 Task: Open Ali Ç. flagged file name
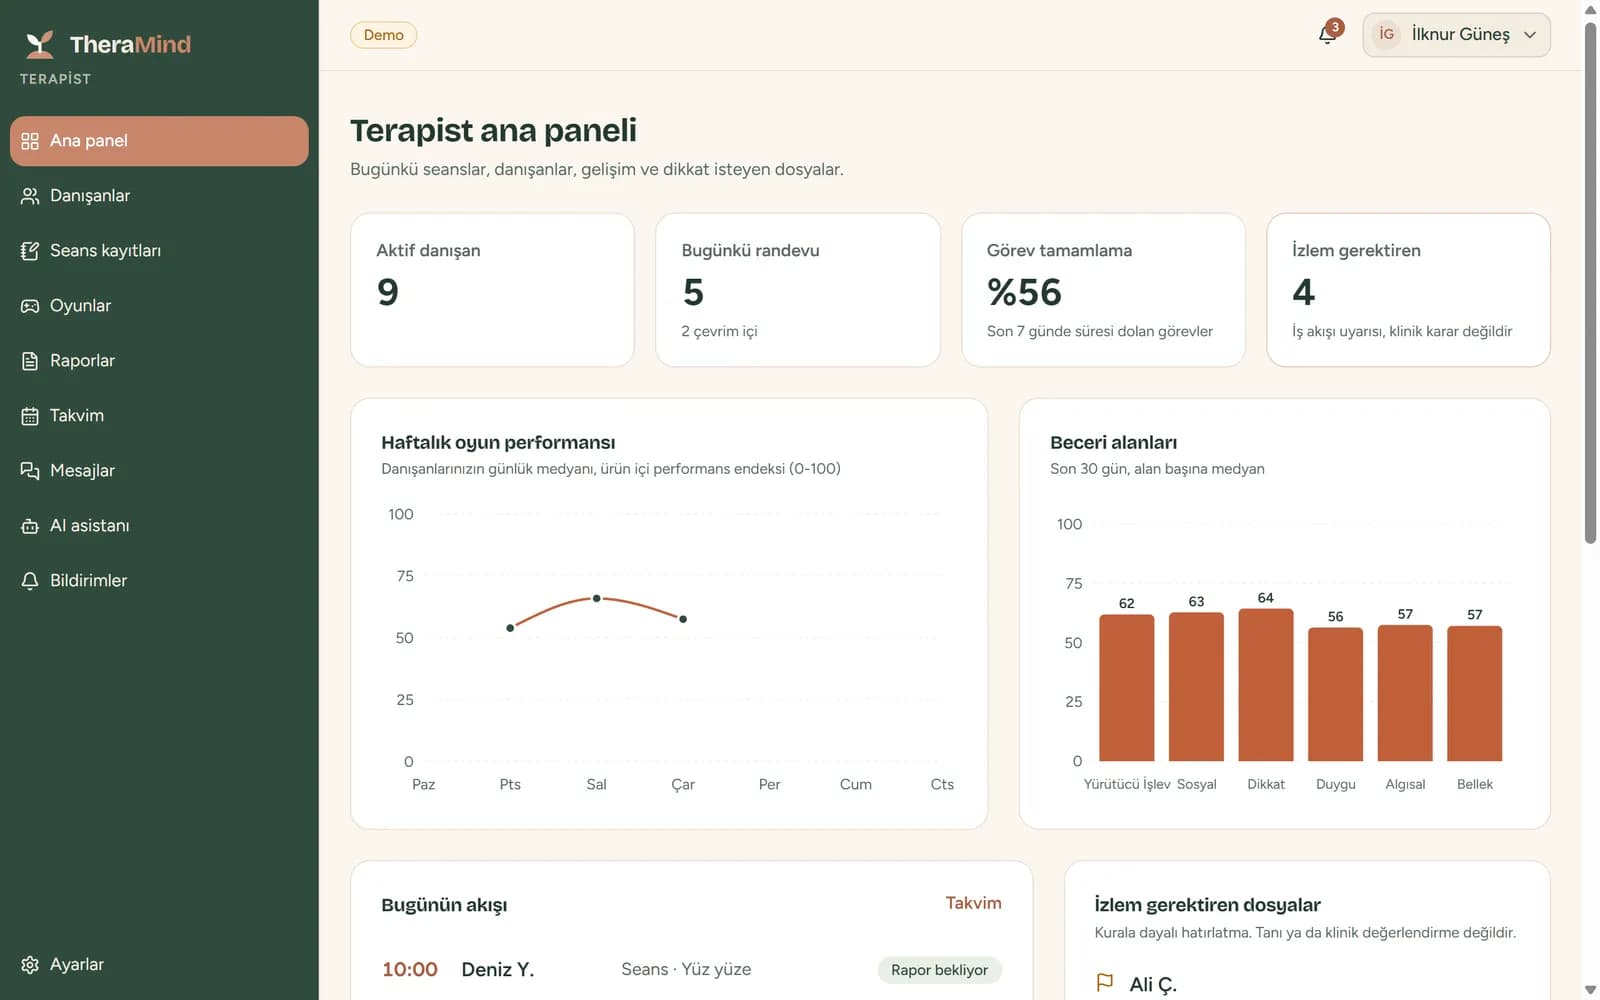pyautogui.click(x=1153, y=985)
